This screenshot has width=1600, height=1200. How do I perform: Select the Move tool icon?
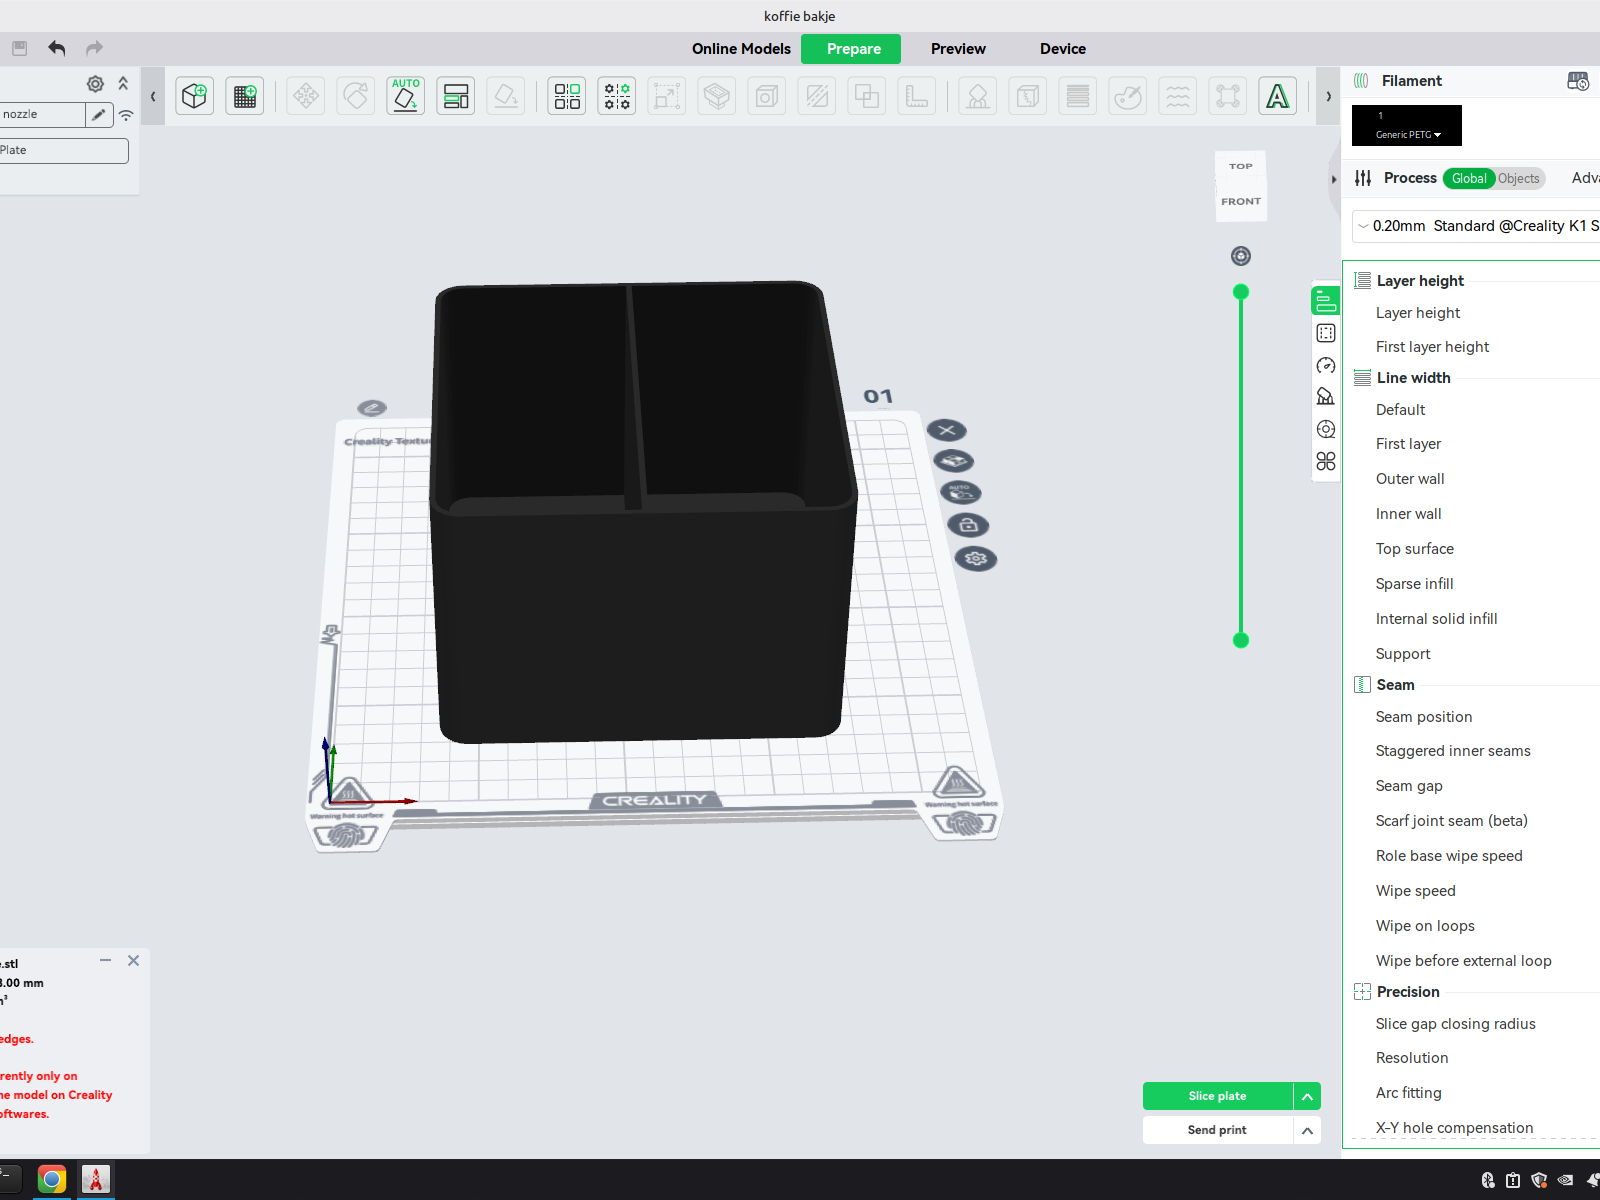point(306,96)
